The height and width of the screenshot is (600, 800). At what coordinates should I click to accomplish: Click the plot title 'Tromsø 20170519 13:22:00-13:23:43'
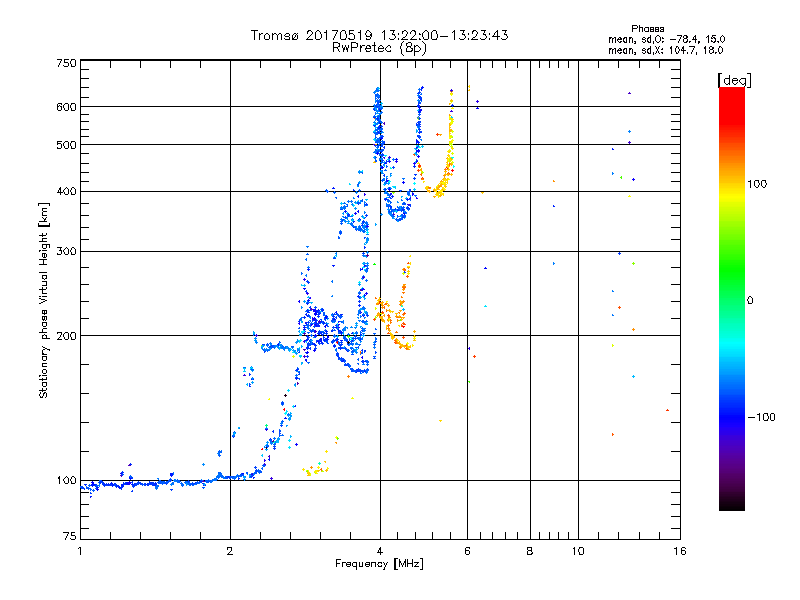(x=379, y=35)
